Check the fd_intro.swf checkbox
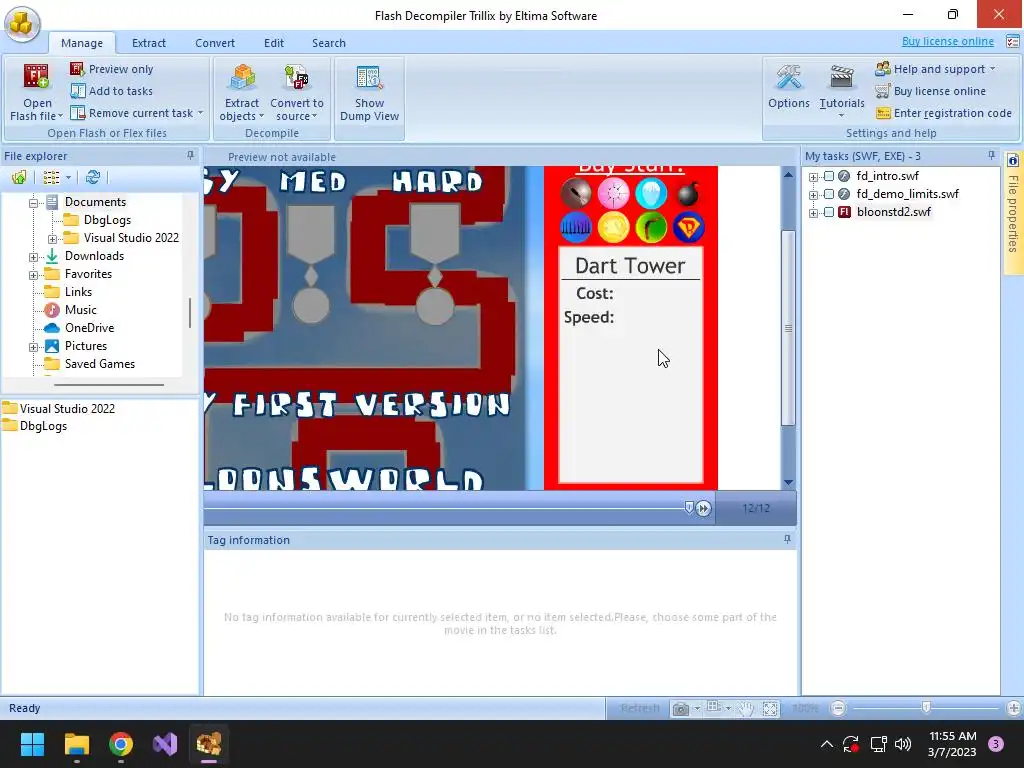The image size is (1024, 768). point(829,176)
